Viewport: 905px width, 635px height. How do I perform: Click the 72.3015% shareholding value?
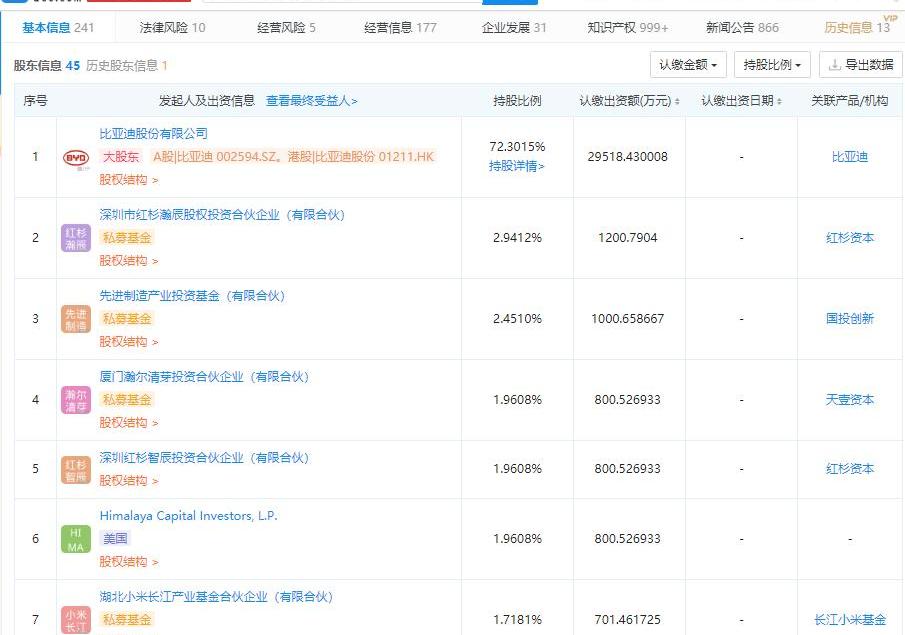coord(517,147)
